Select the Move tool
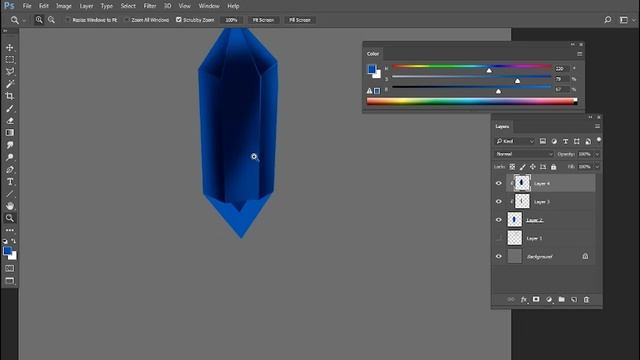640x360 pixels. click(10, 48)
